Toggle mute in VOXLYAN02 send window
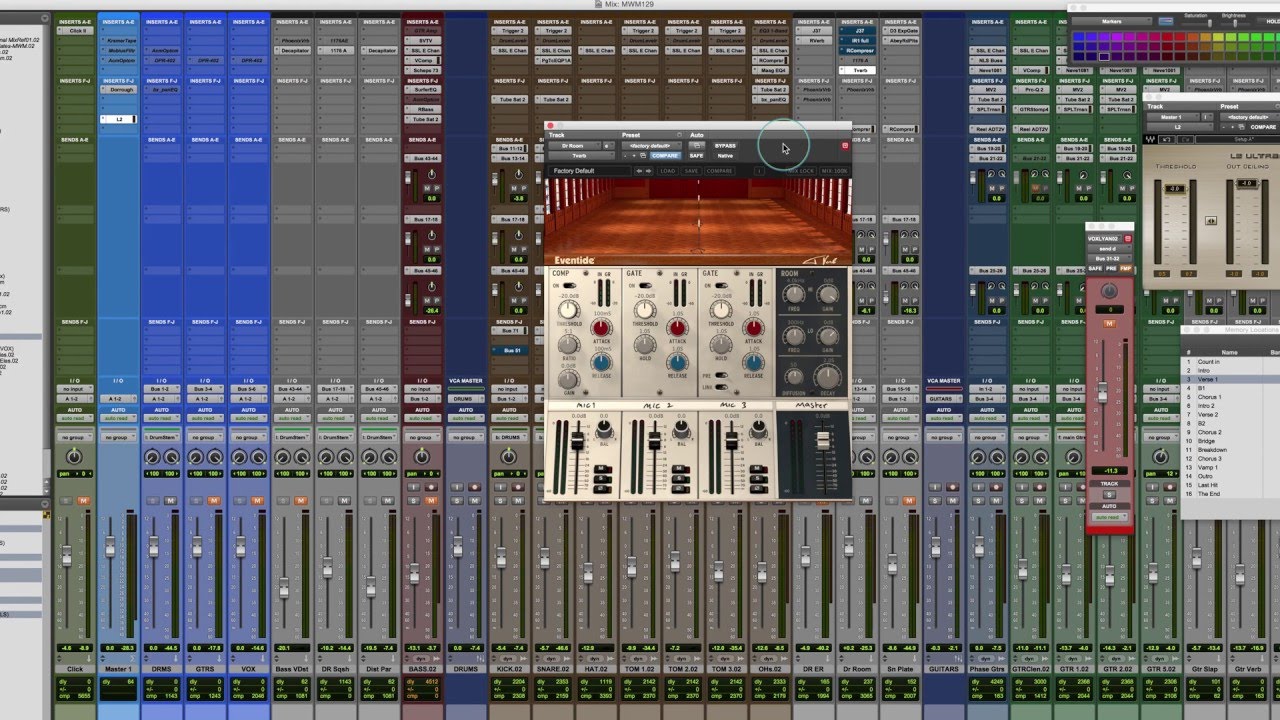 click(x=1109, y=323)
